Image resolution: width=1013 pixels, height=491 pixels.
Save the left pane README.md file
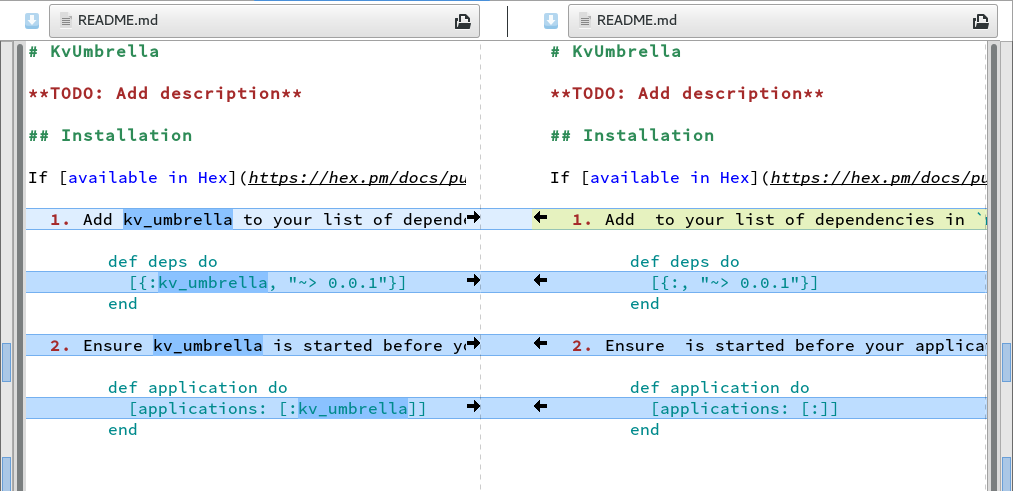tap(32, 21)
